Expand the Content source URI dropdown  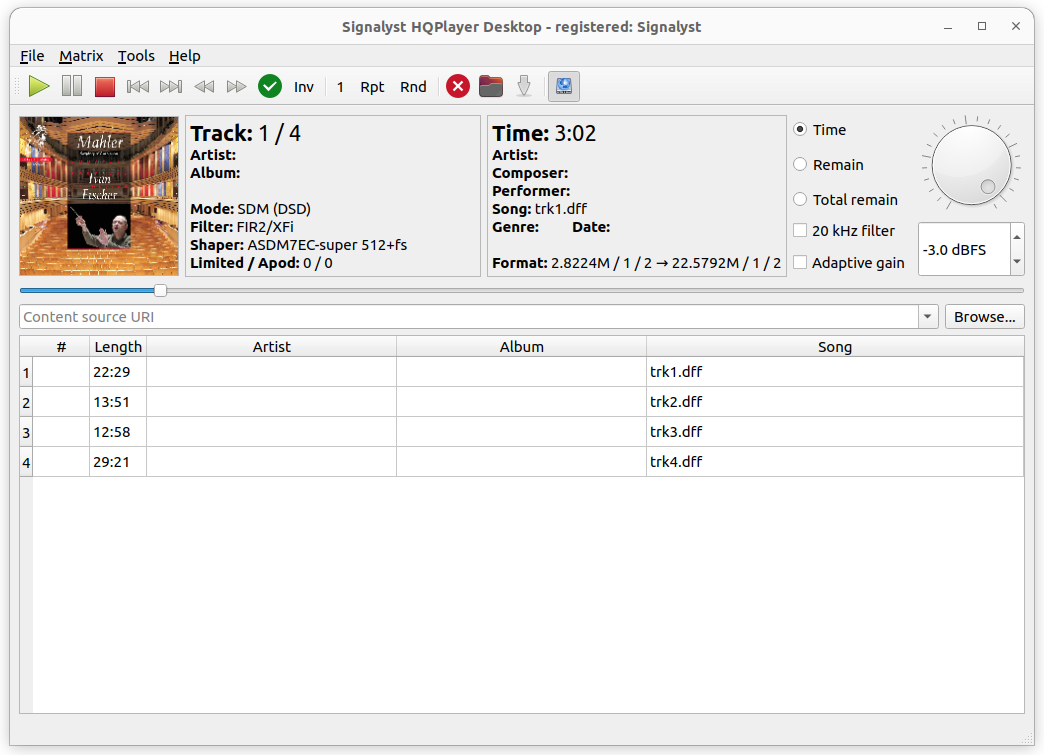[928, 317]
